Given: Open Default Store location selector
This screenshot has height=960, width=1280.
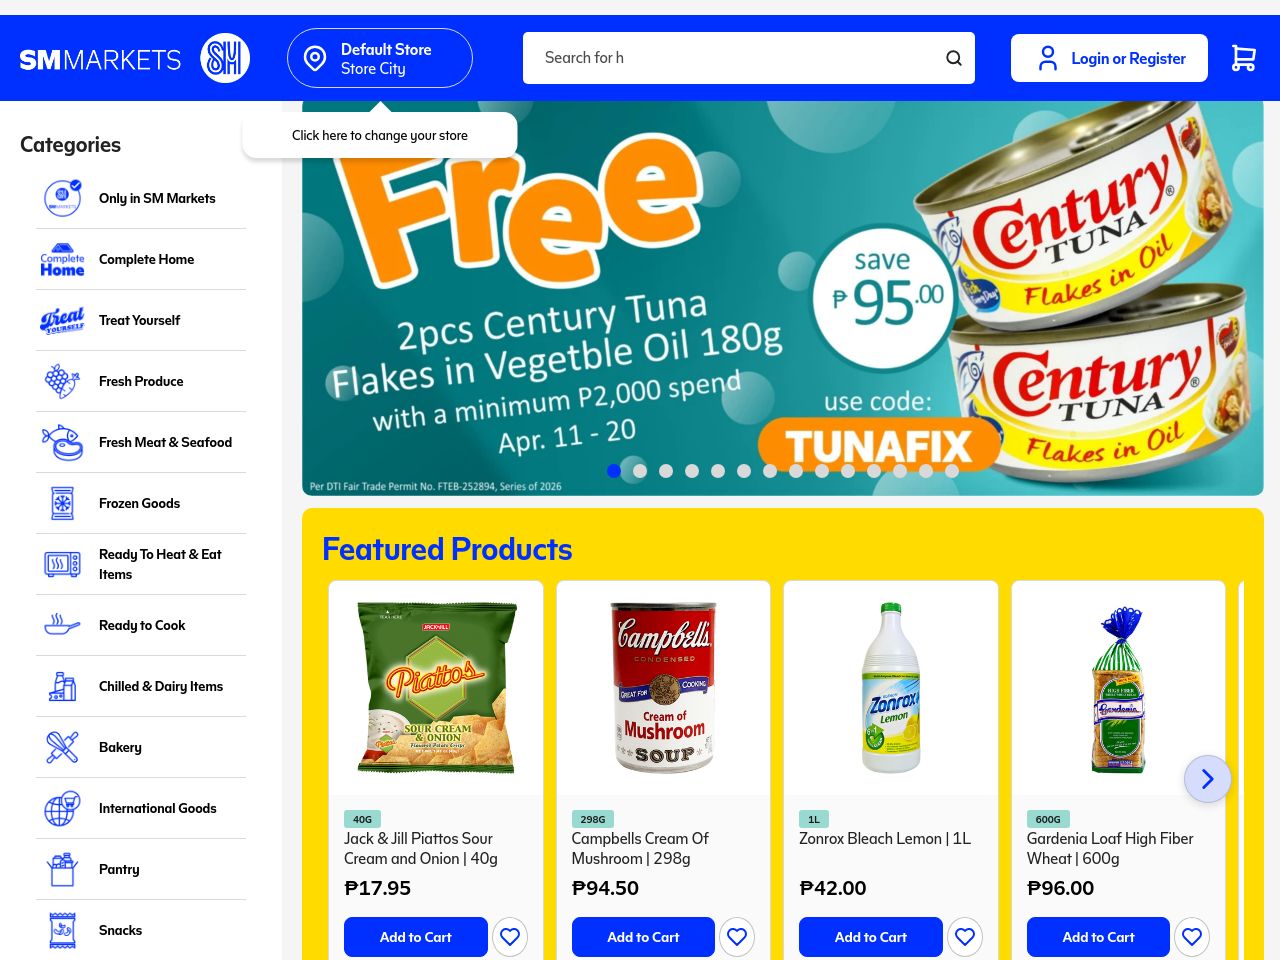Looking at the screenshot, I should point(380,58).
